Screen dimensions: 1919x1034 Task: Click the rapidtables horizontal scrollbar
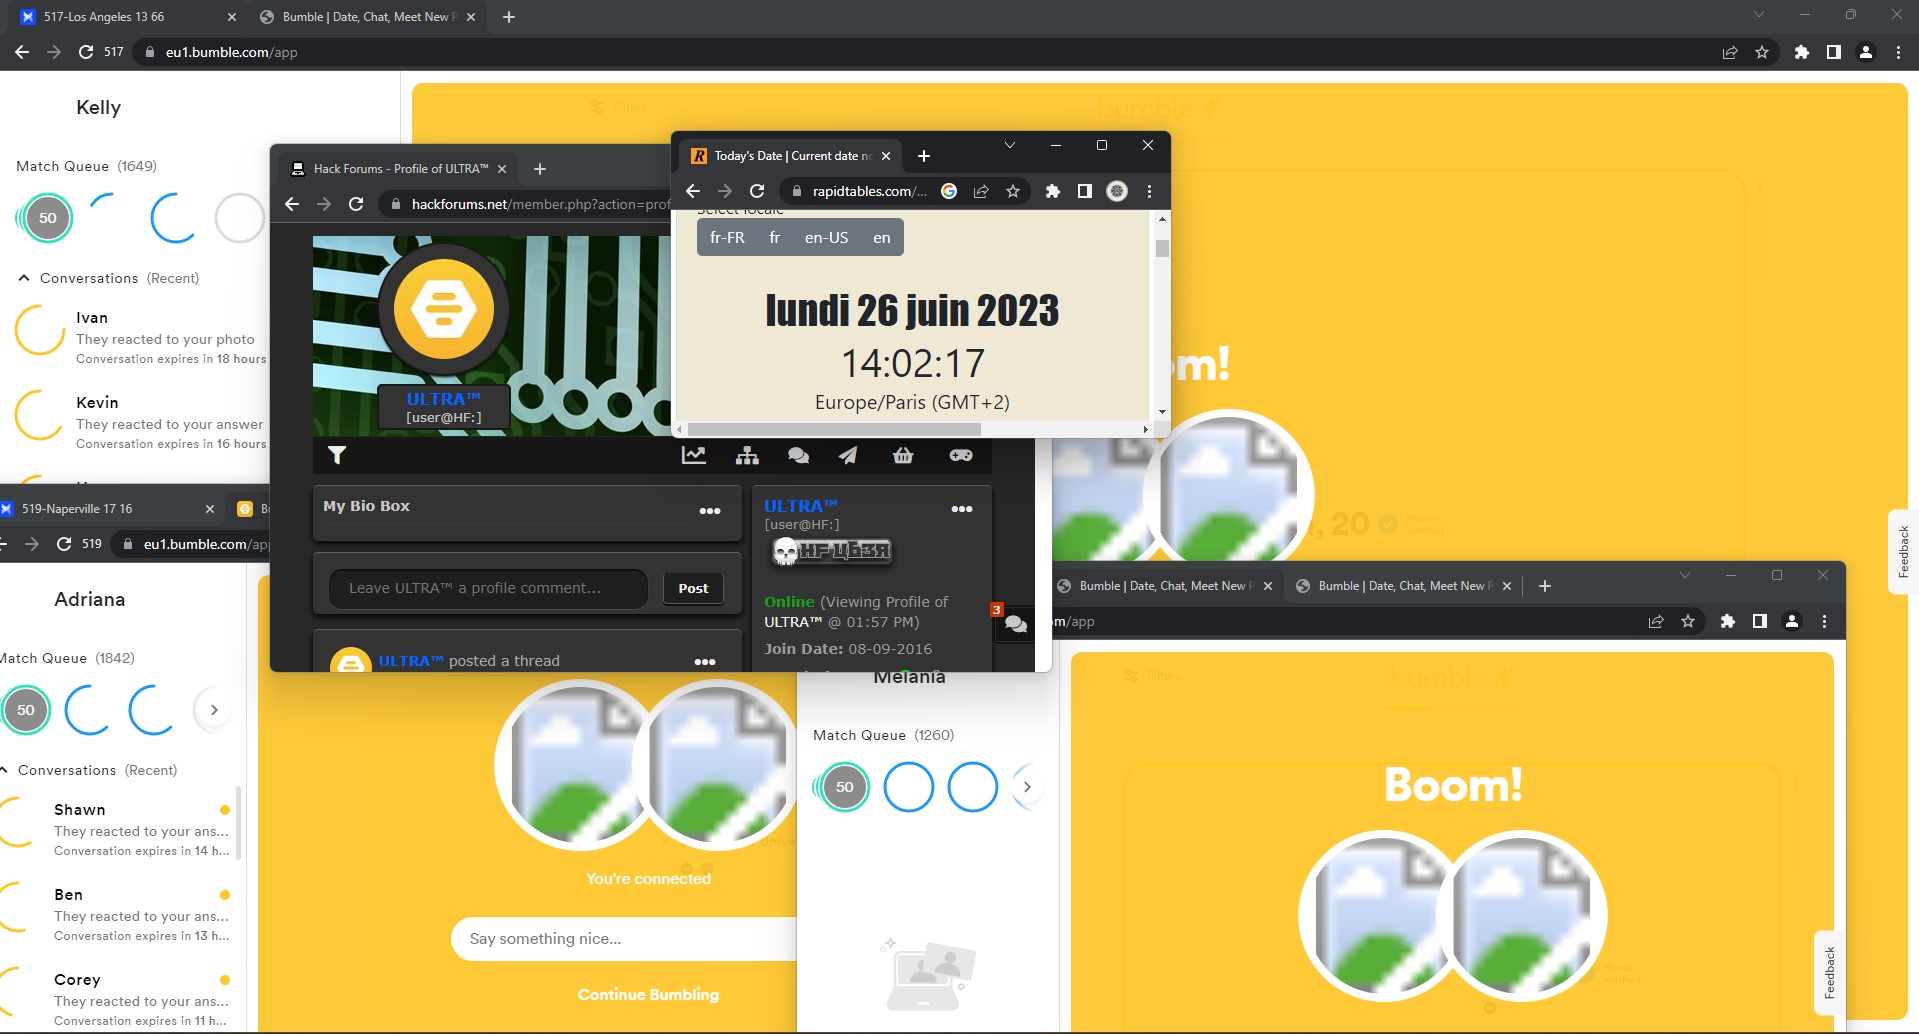click(x=835, y=429)
